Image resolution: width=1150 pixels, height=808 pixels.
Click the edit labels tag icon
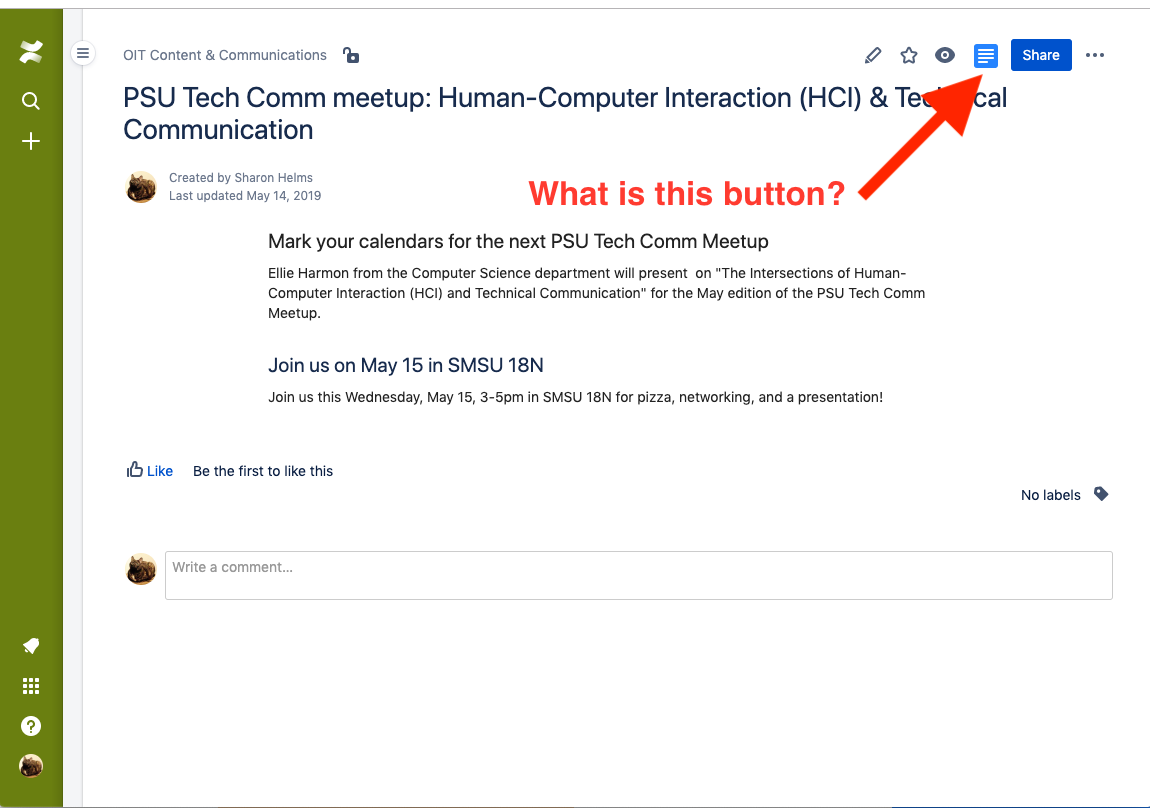click(1101, 494)
